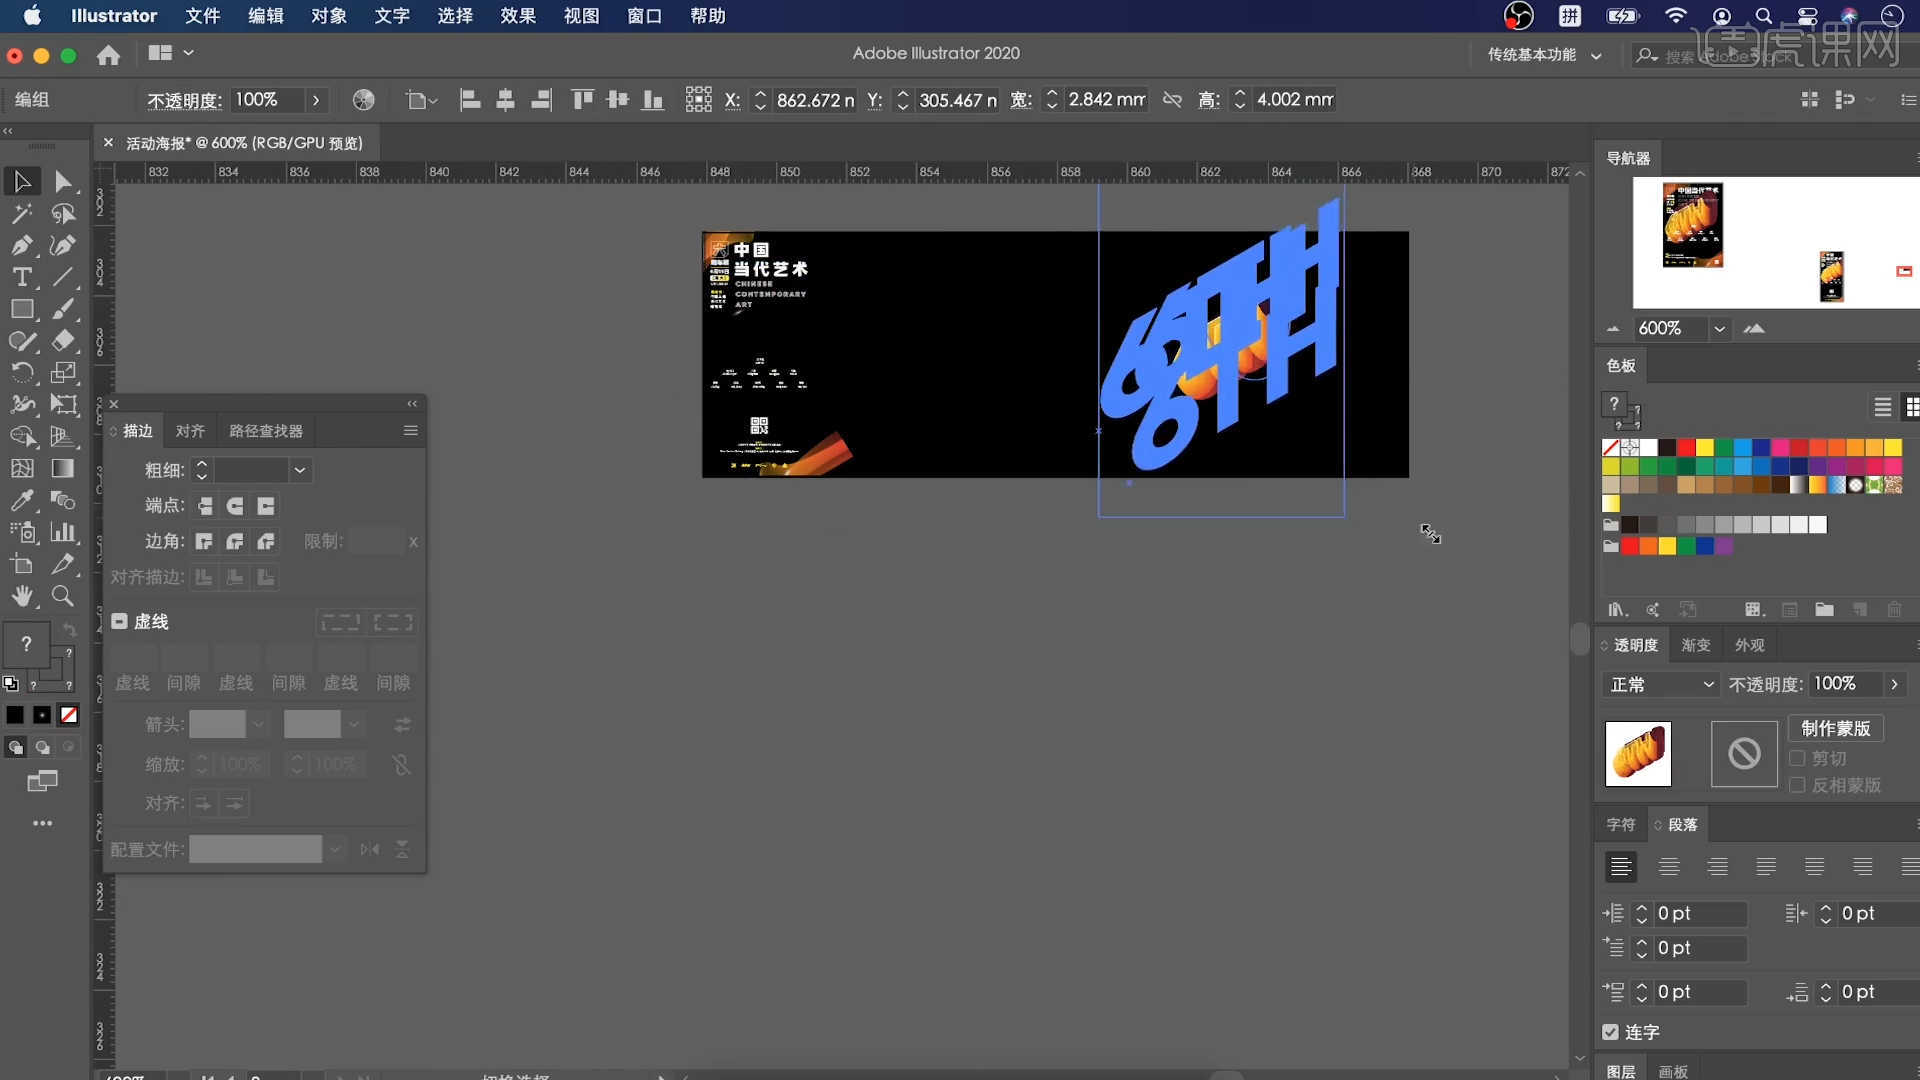Select the Magic Wand tool
1920x1080 pixels.
click(x=22, y=213)
